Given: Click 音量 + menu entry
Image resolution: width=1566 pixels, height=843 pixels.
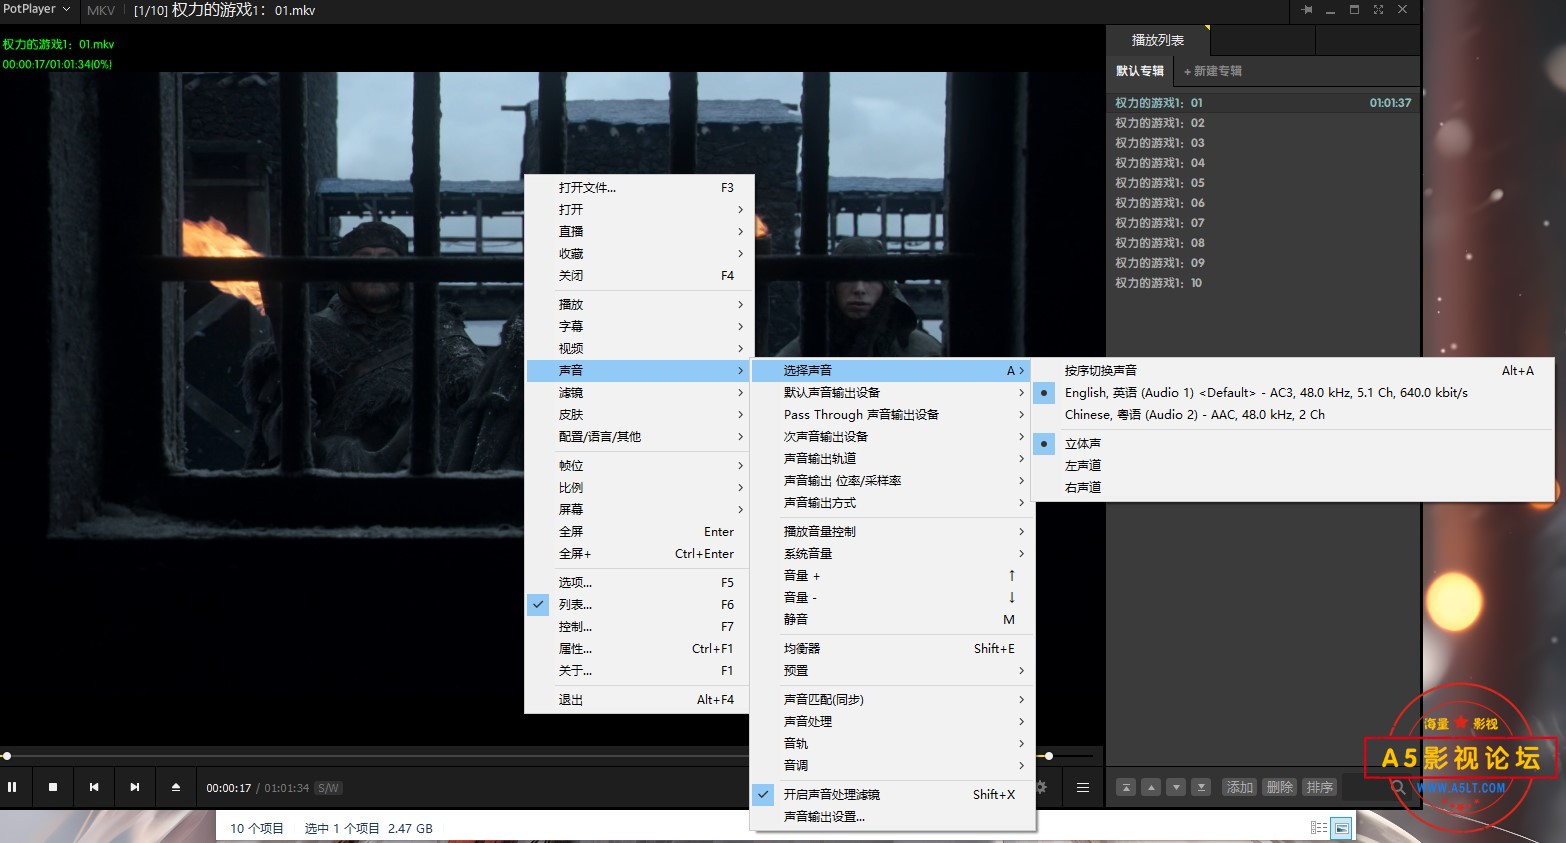Looking at the screenshot, I should click(892, 576).
